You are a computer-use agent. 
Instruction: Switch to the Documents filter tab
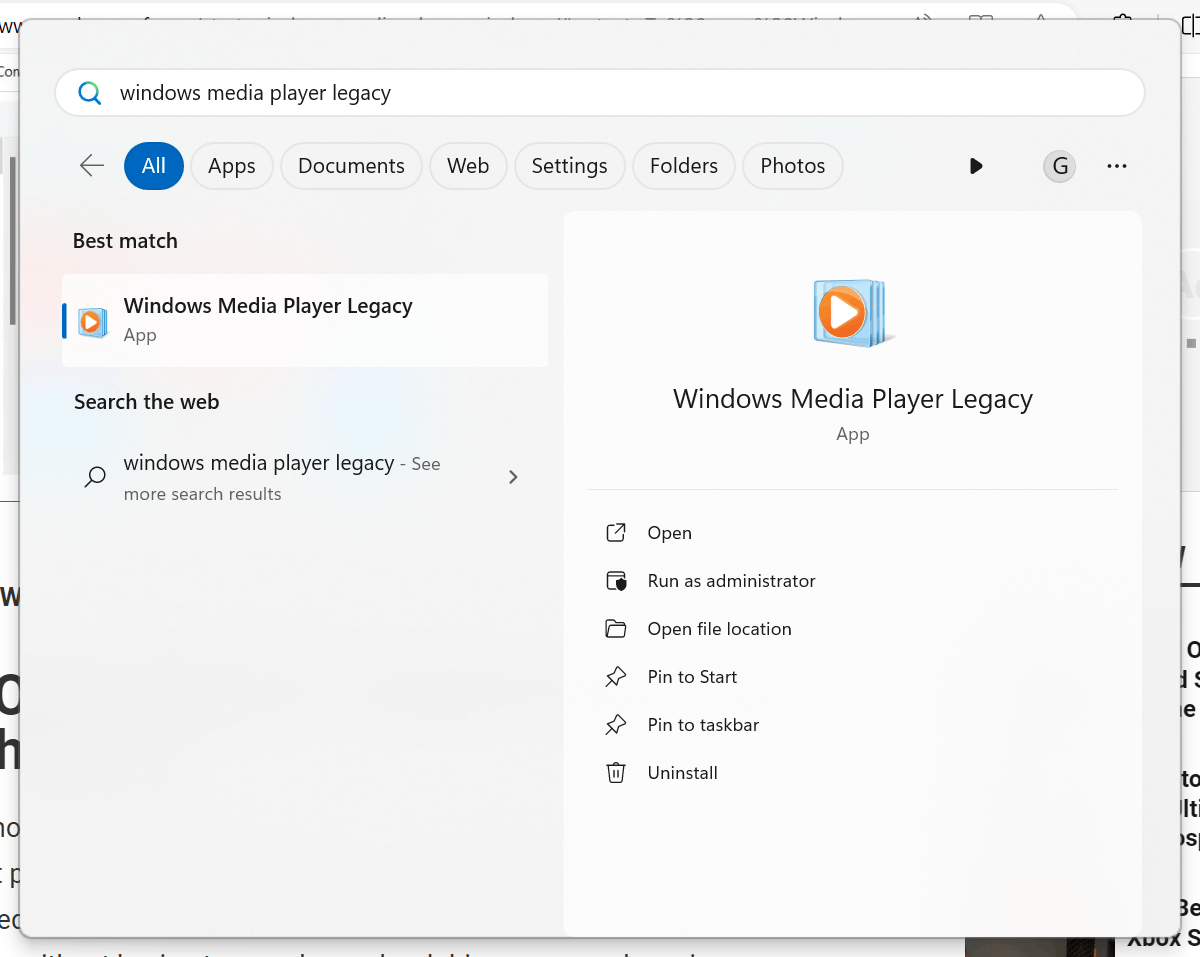coord(351,166)
